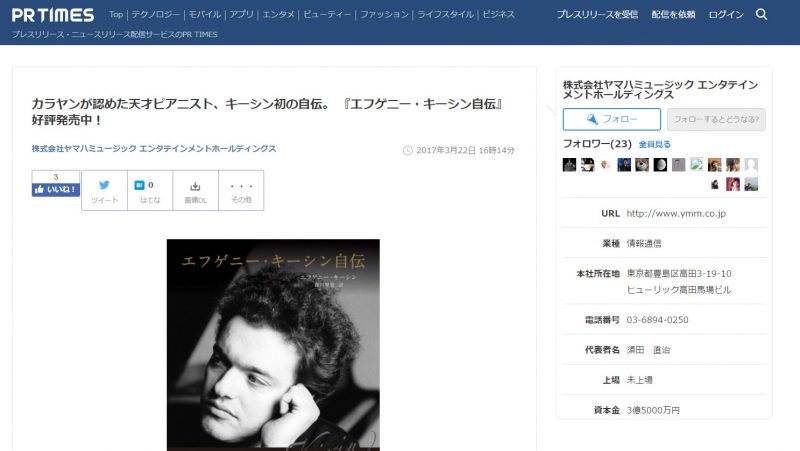800x451 pixels.
Task: Open the search magnifier icon in header
Action: coord(761,14)
